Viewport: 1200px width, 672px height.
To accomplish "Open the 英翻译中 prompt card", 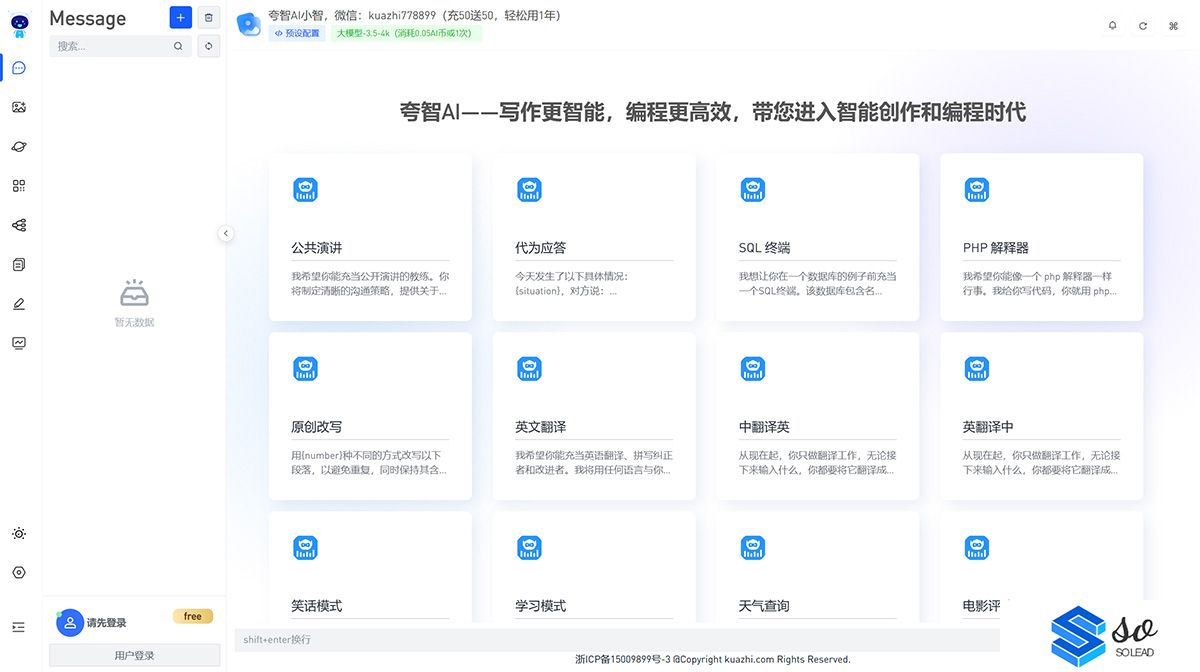I will (1041, 416).
